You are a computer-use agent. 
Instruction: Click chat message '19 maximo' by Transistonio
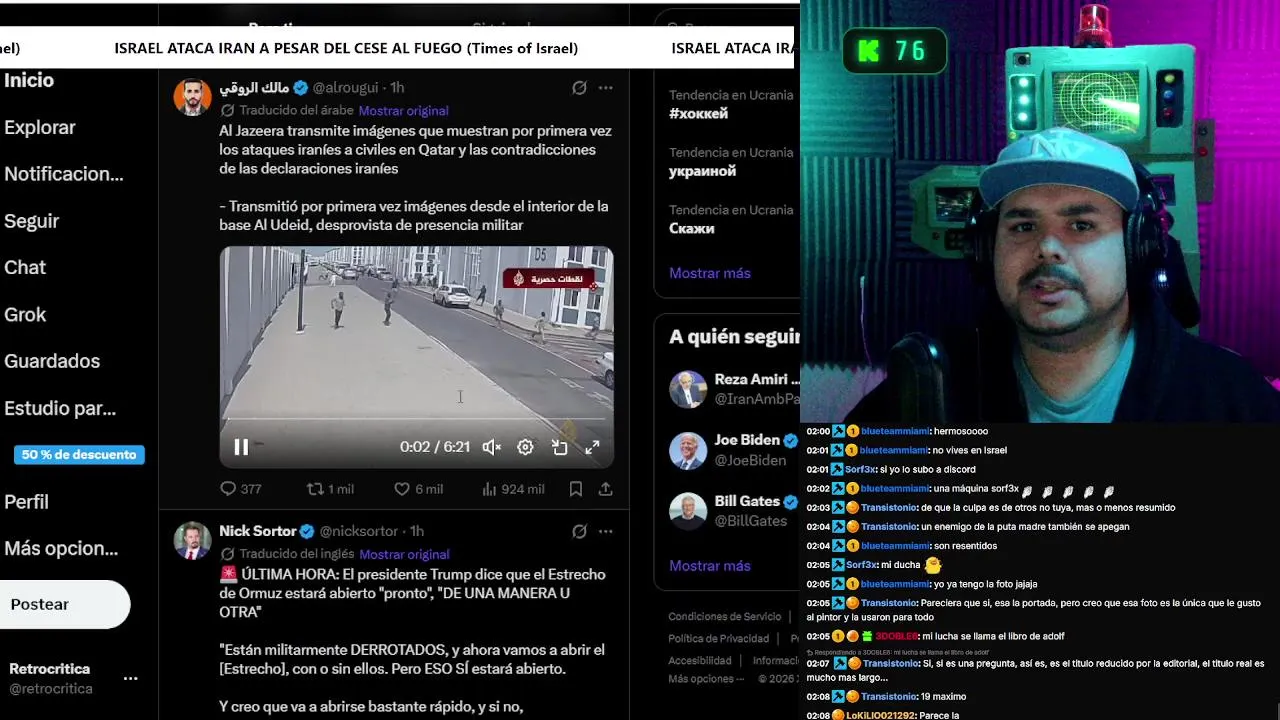[946, 696]
